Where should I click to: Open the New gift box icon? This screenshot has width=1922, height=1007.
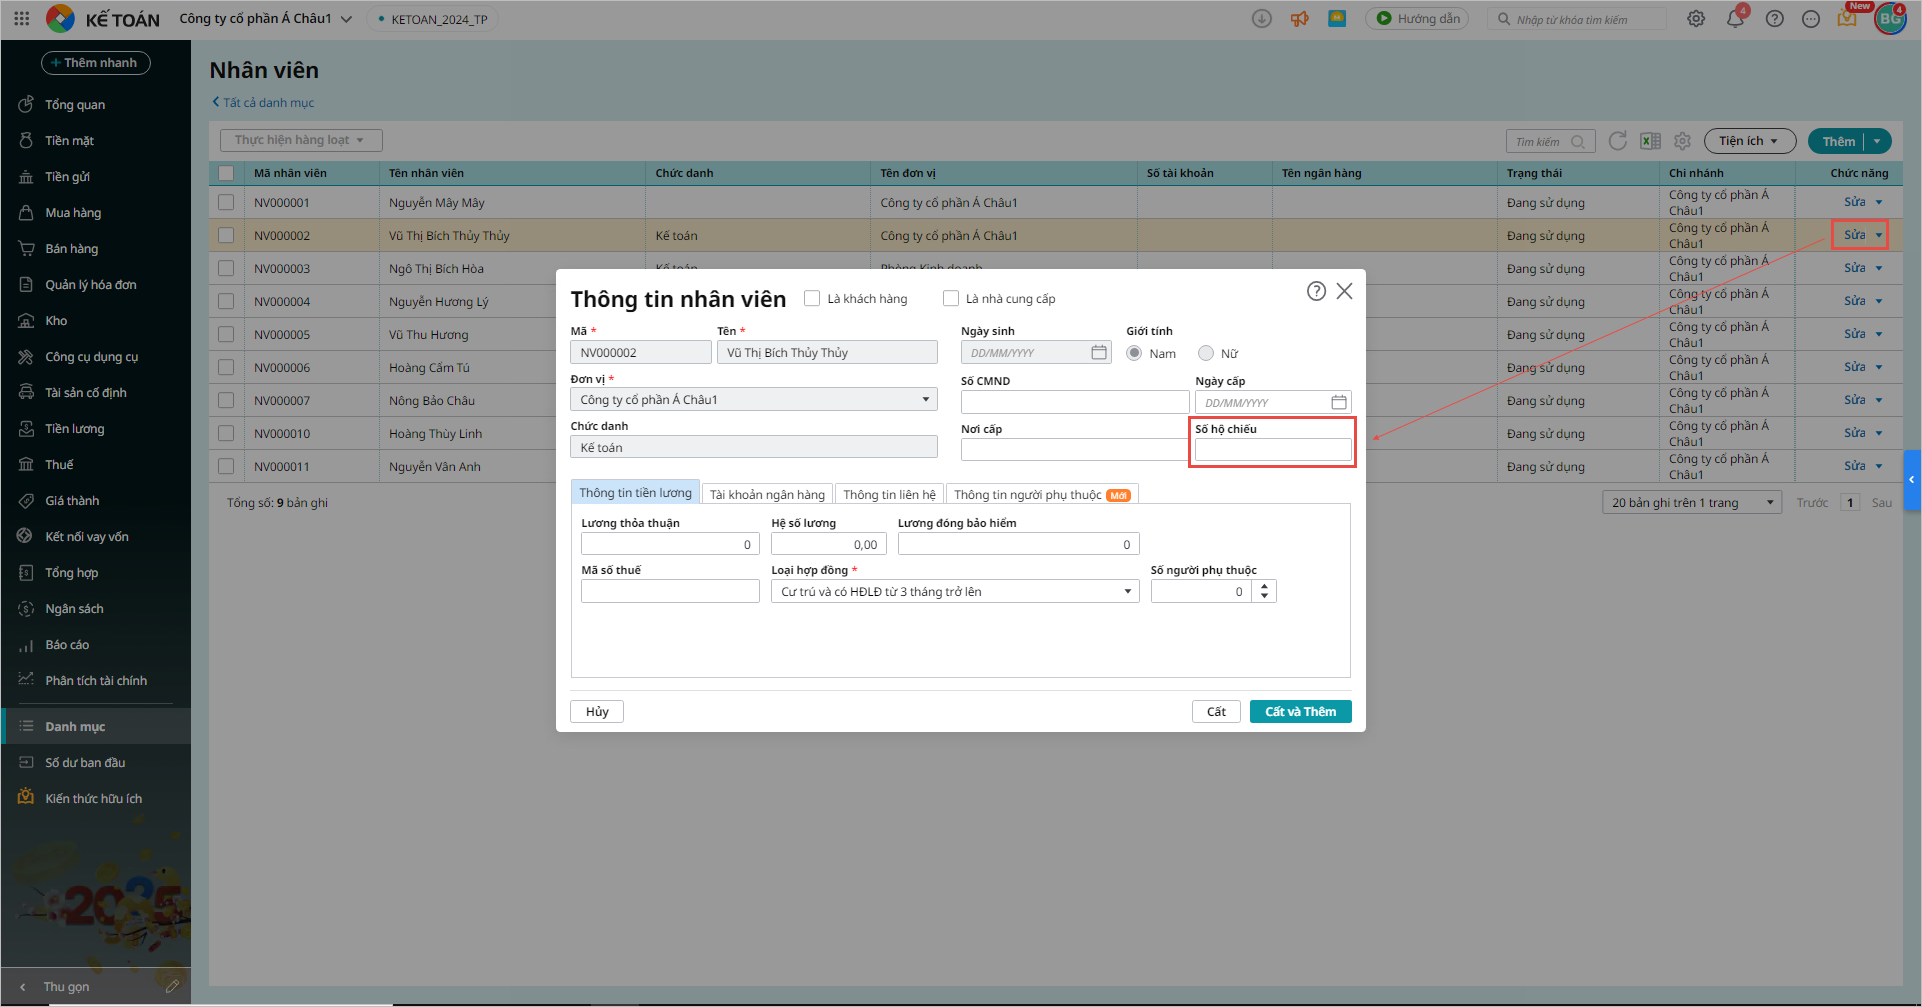pos(1847,18)
